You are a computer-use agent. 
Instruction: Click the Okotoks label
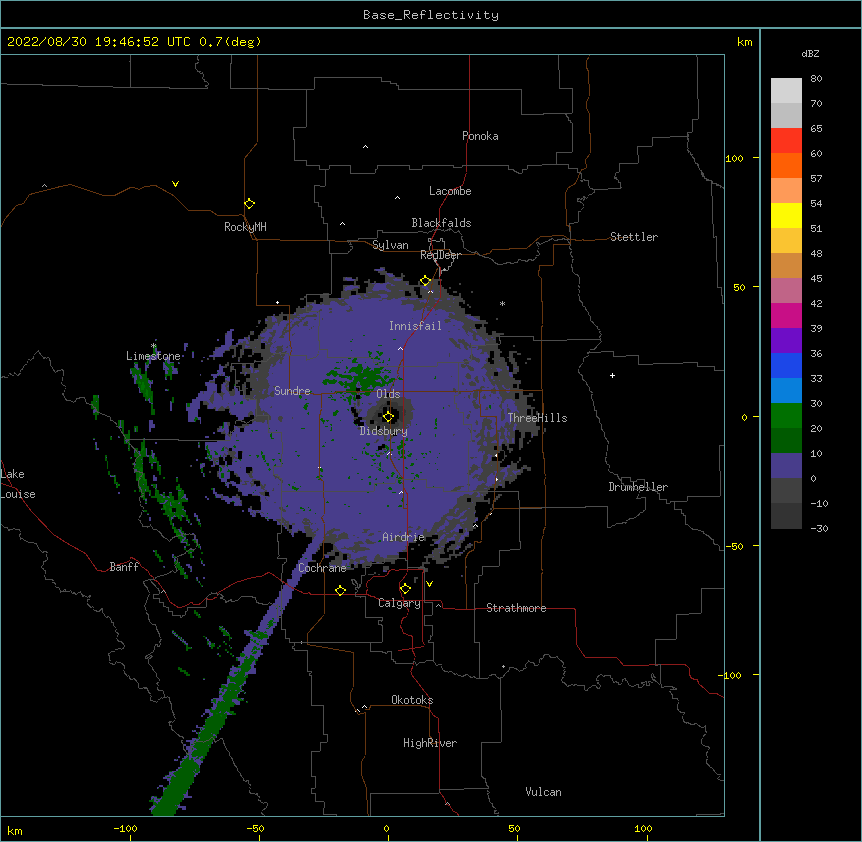tap(412, 700)
